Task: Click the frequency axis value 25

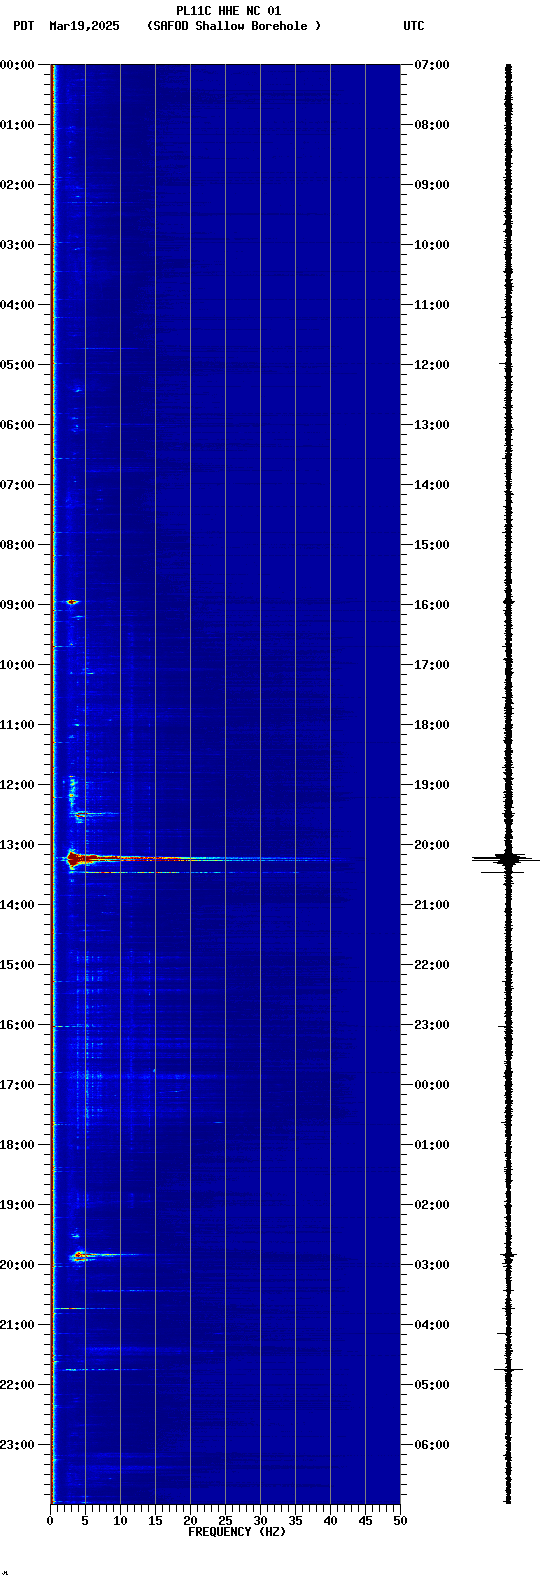Action: (x=225, y=1521)
